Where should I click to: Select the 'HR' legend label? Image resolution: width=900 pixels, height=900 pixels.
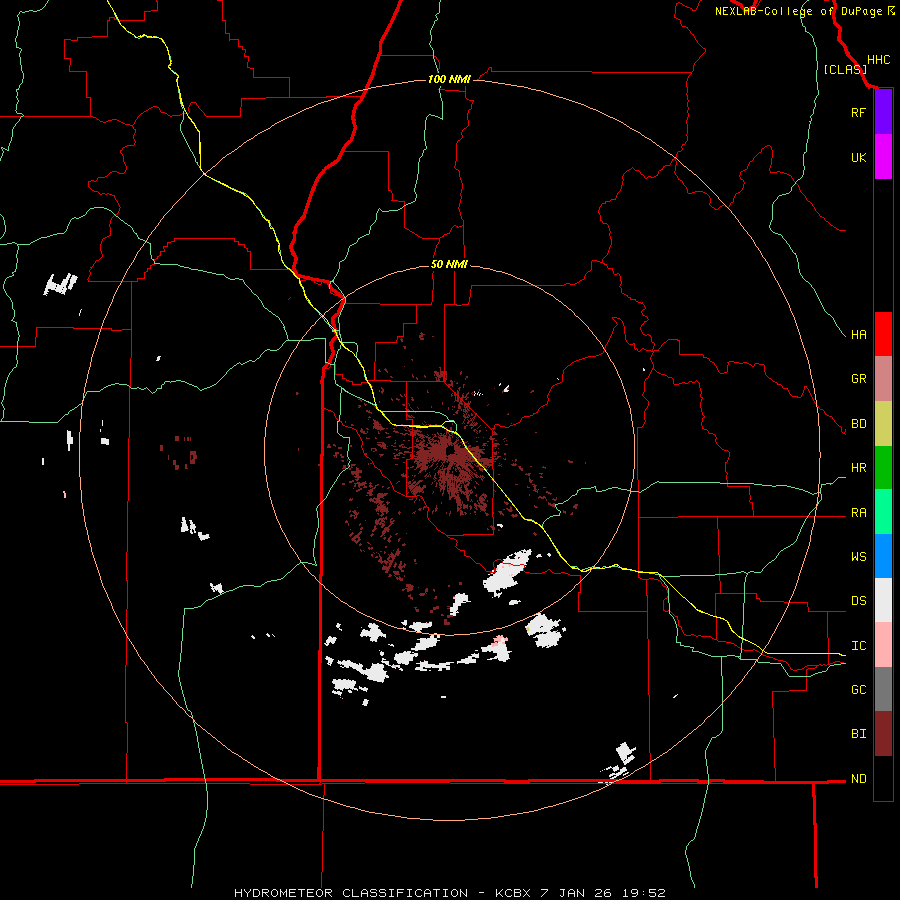[858, 468]
